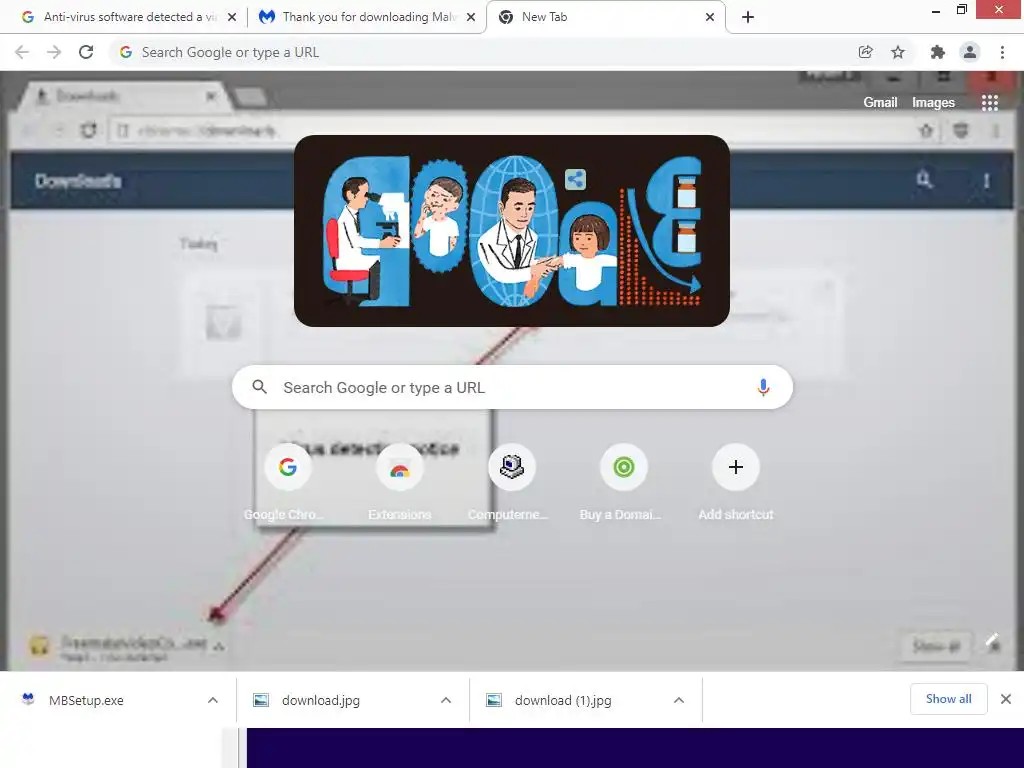
Task: Open the Buy a Domai... shortcut
Action: point(624,482)
